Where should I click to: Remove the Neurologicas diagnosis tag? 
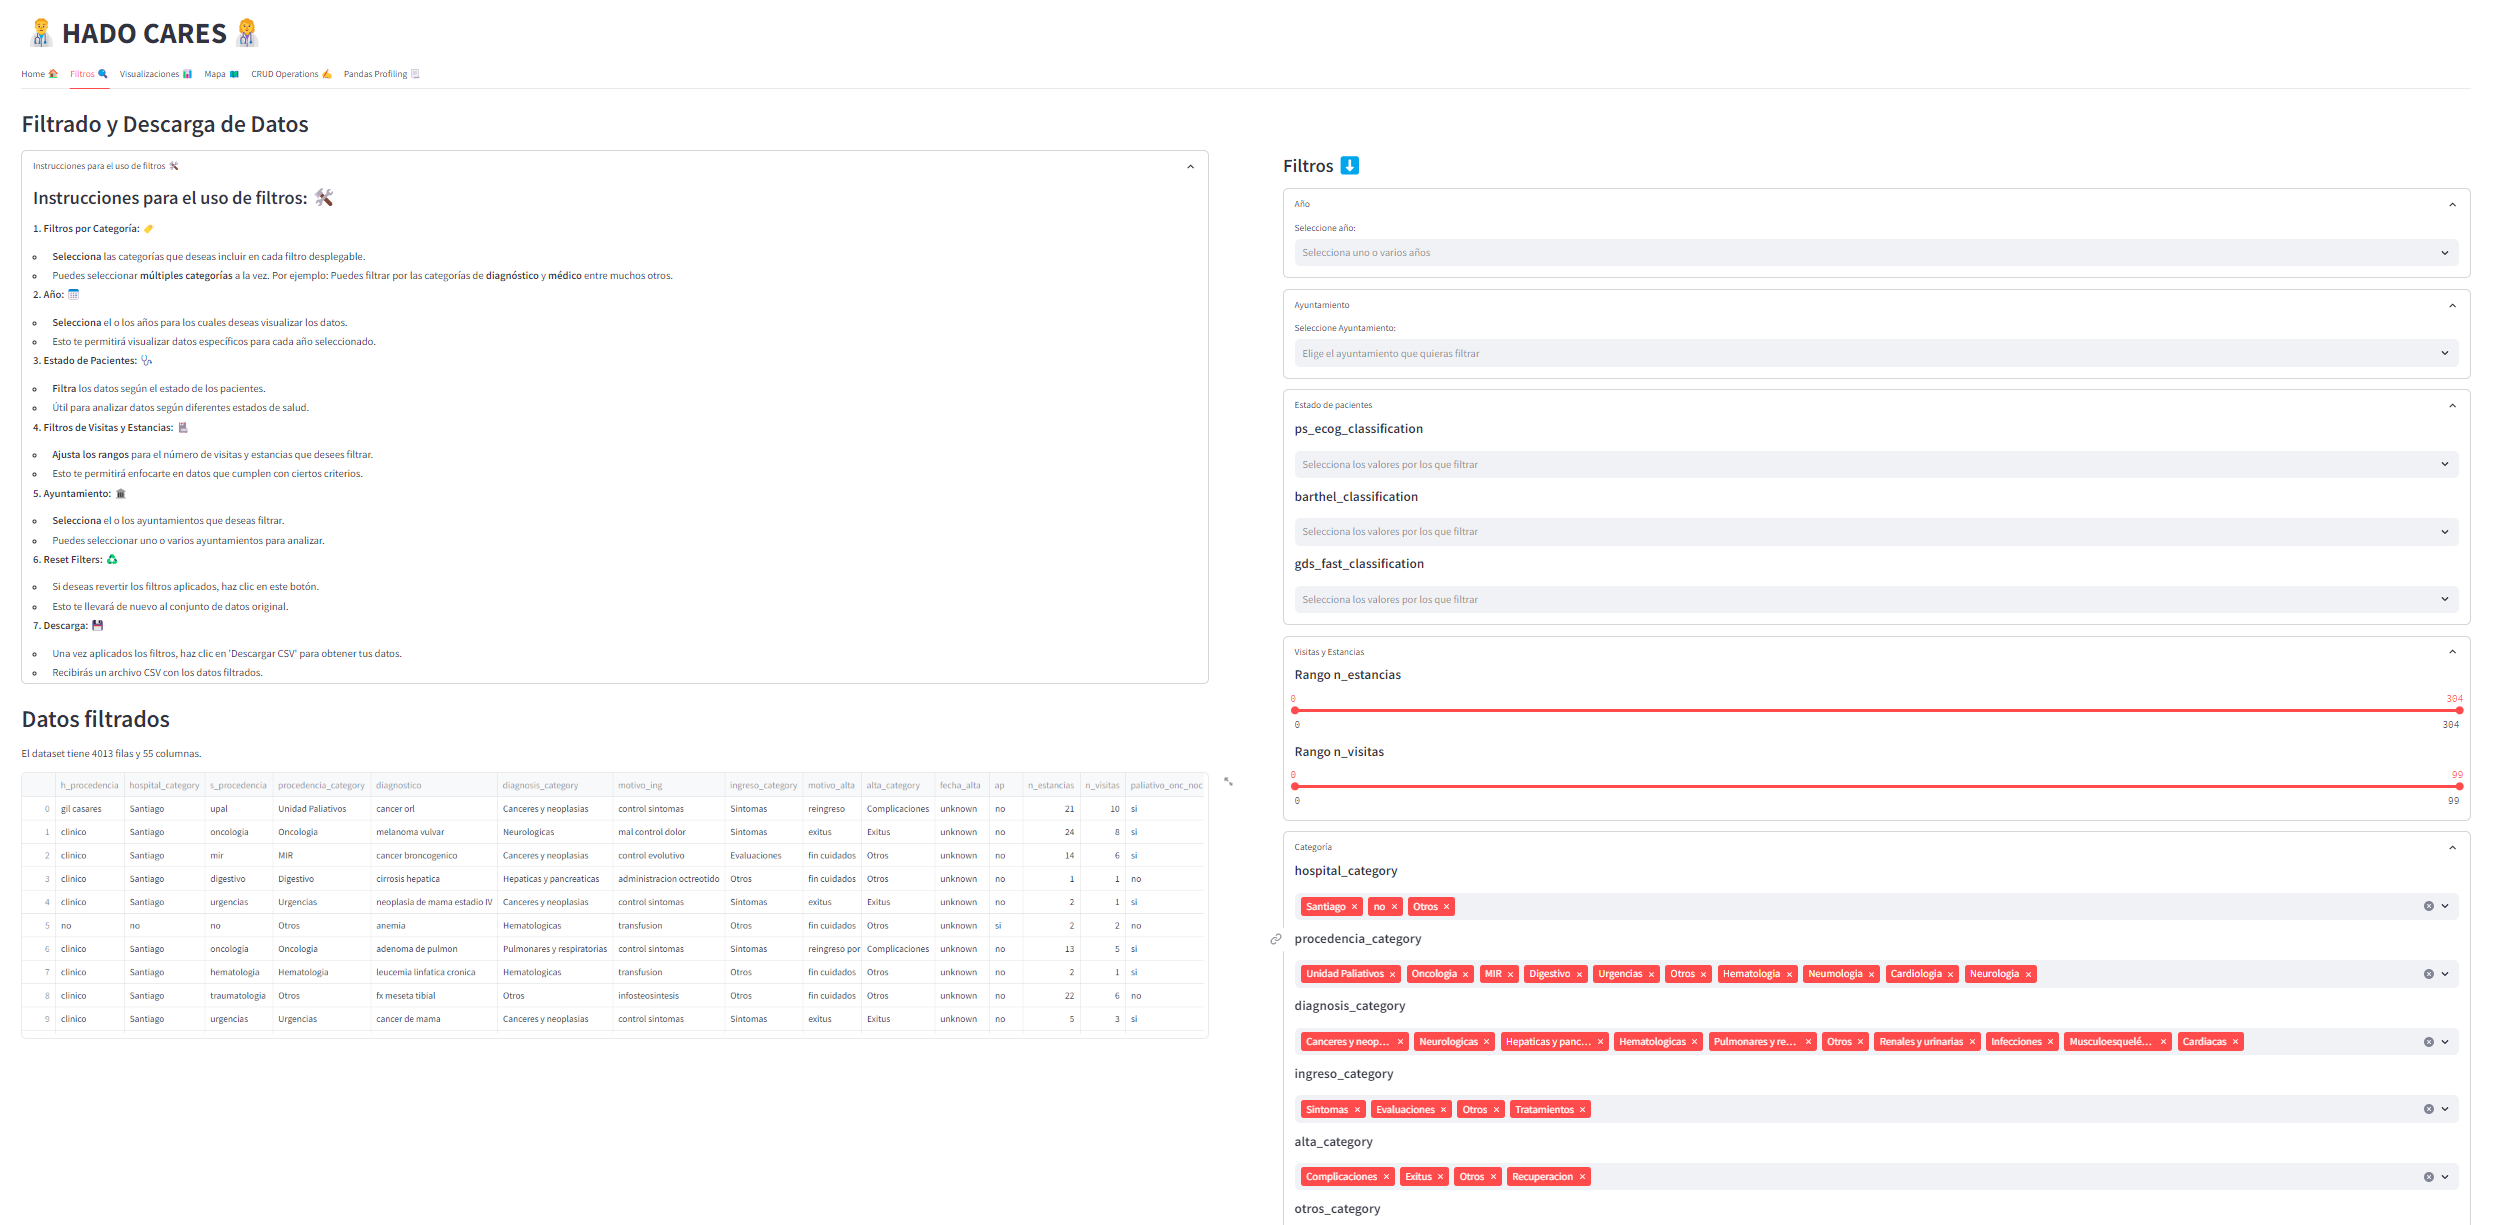(1486, 1043)
